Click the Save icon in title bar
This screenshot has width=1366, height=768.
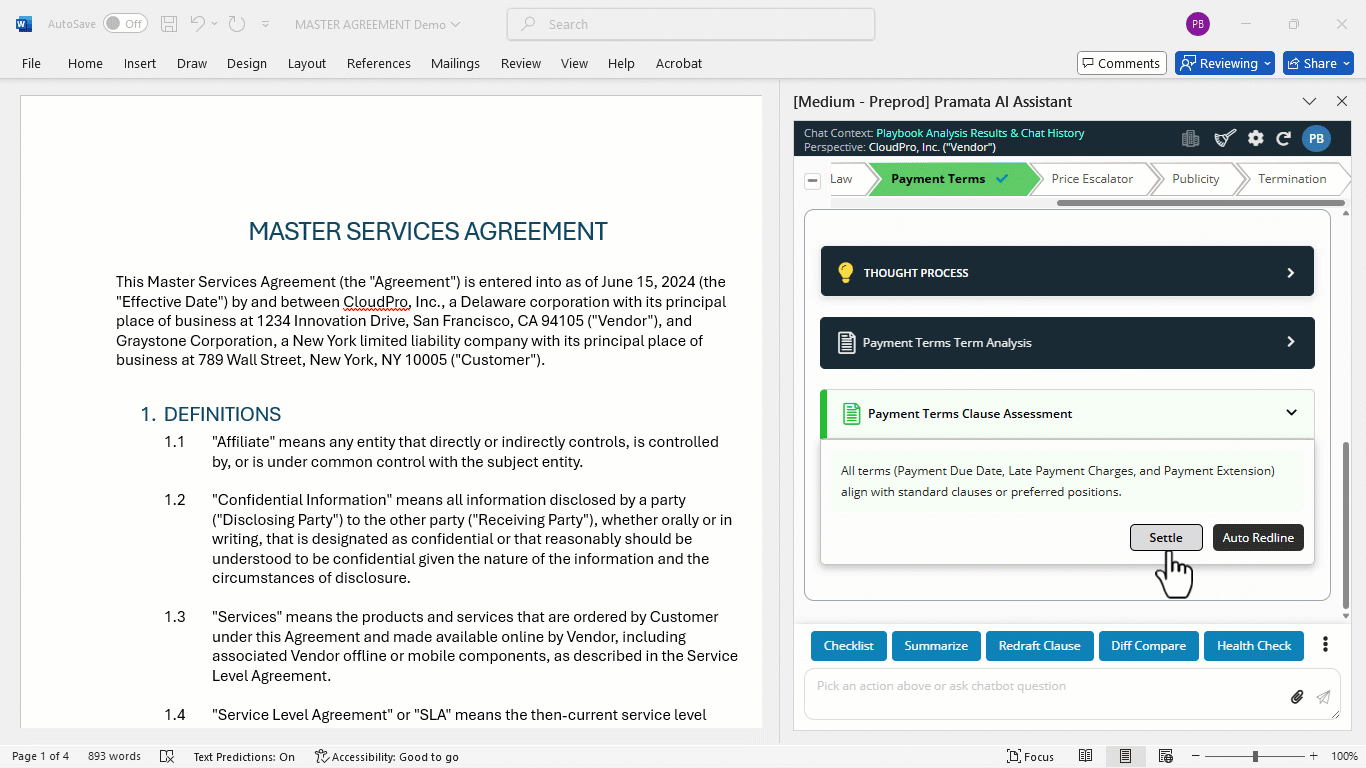(169, 24)
